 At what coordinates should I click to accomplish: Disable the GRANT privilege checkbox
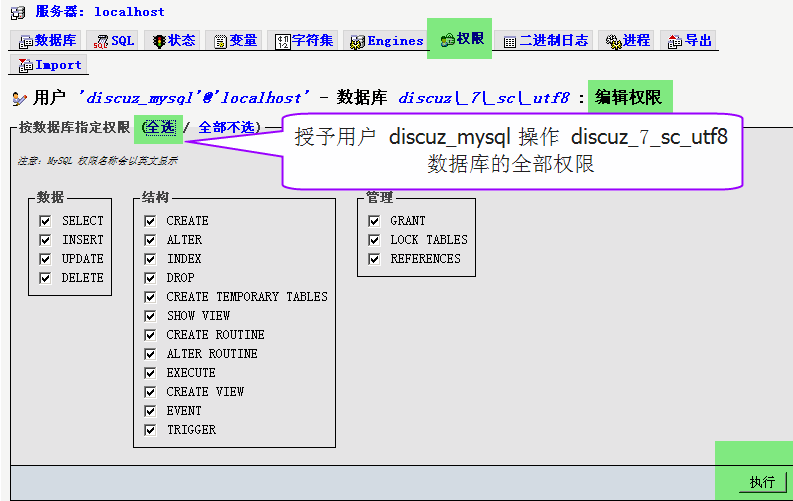click(374, 221)
